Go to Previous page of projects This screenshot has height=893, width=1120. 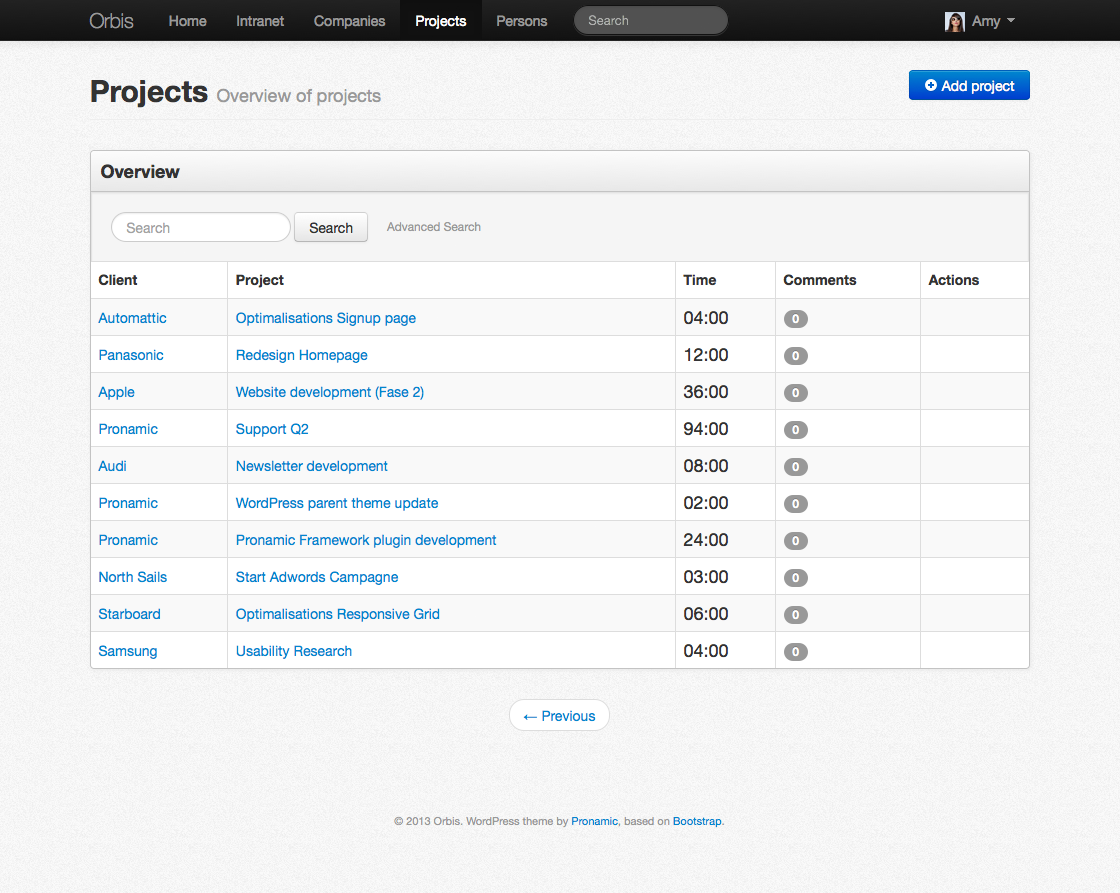(x=559, y=715)
